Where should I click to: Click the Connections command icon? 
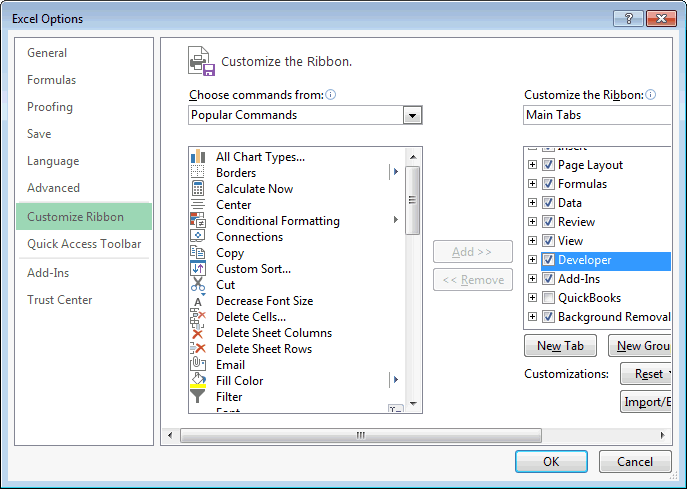tap(198, 236)
